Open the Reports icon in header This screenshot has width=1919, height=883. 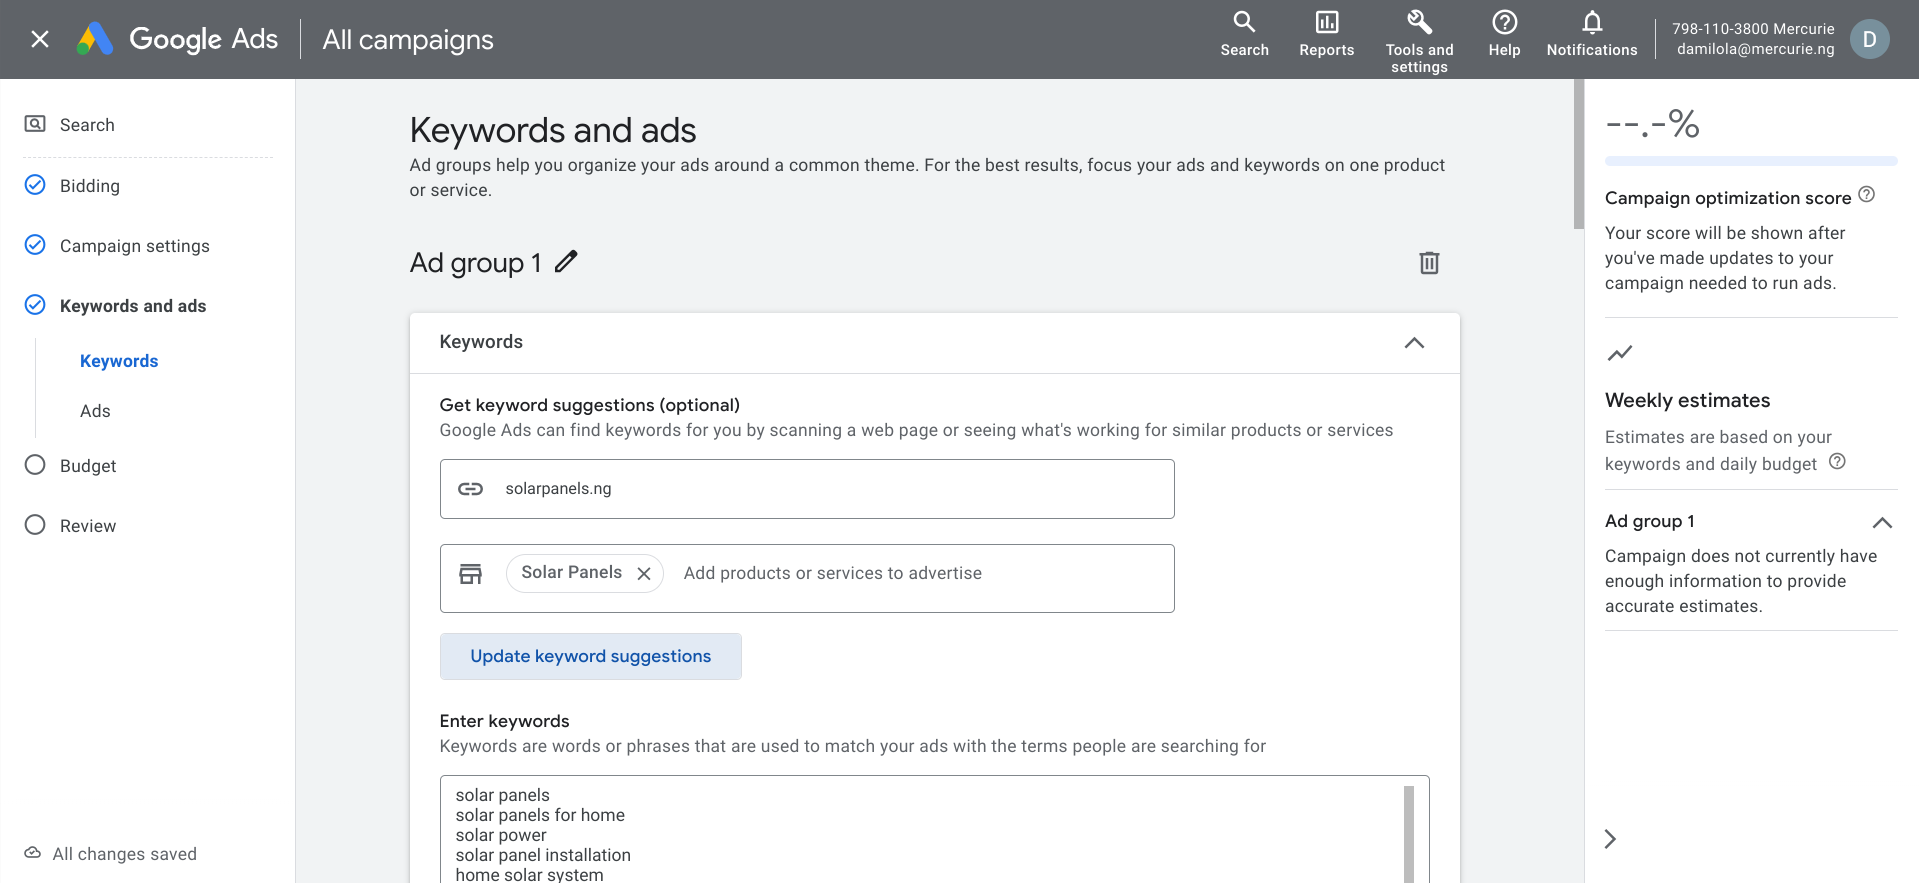[x=1326, y=23]
